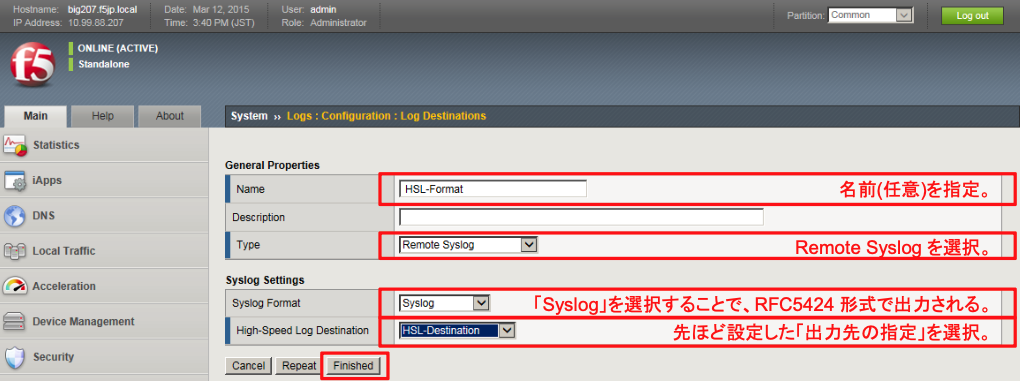Click the General Properties heading
The image size is (1020, 381).
coord(273,165)
